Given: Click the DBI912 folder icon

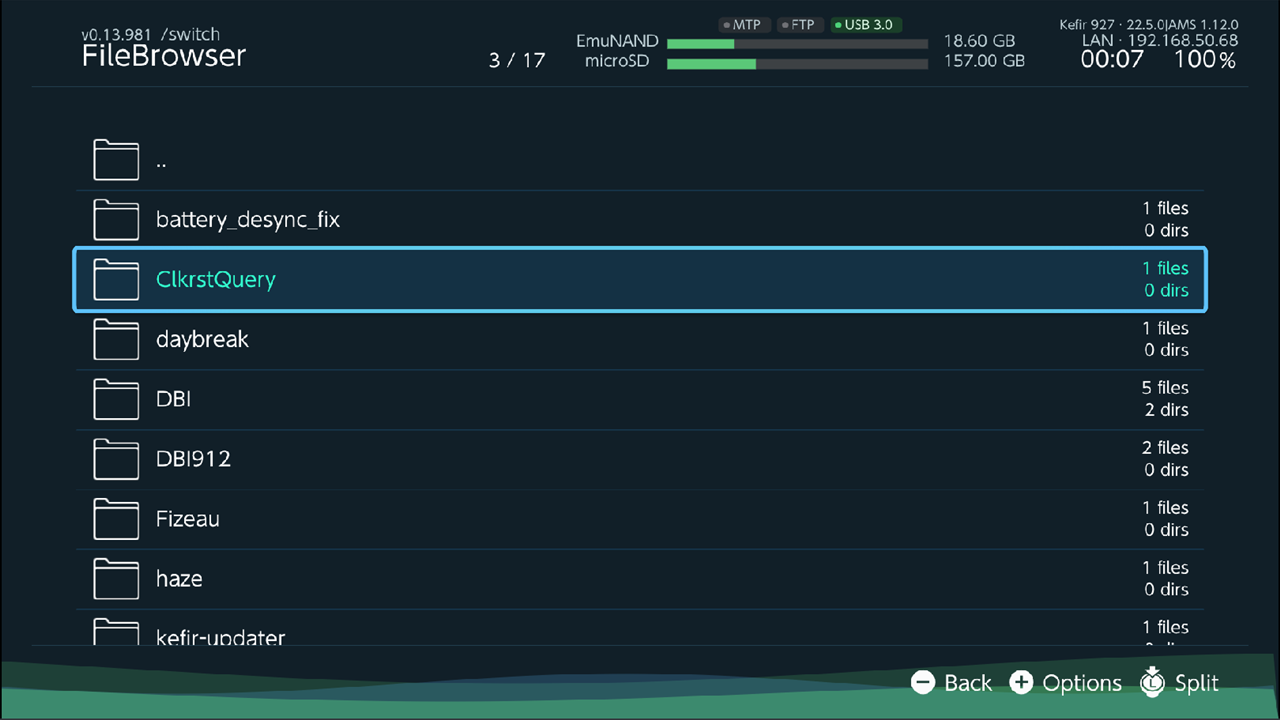Looking at the screenshot, I should [116, 460].
